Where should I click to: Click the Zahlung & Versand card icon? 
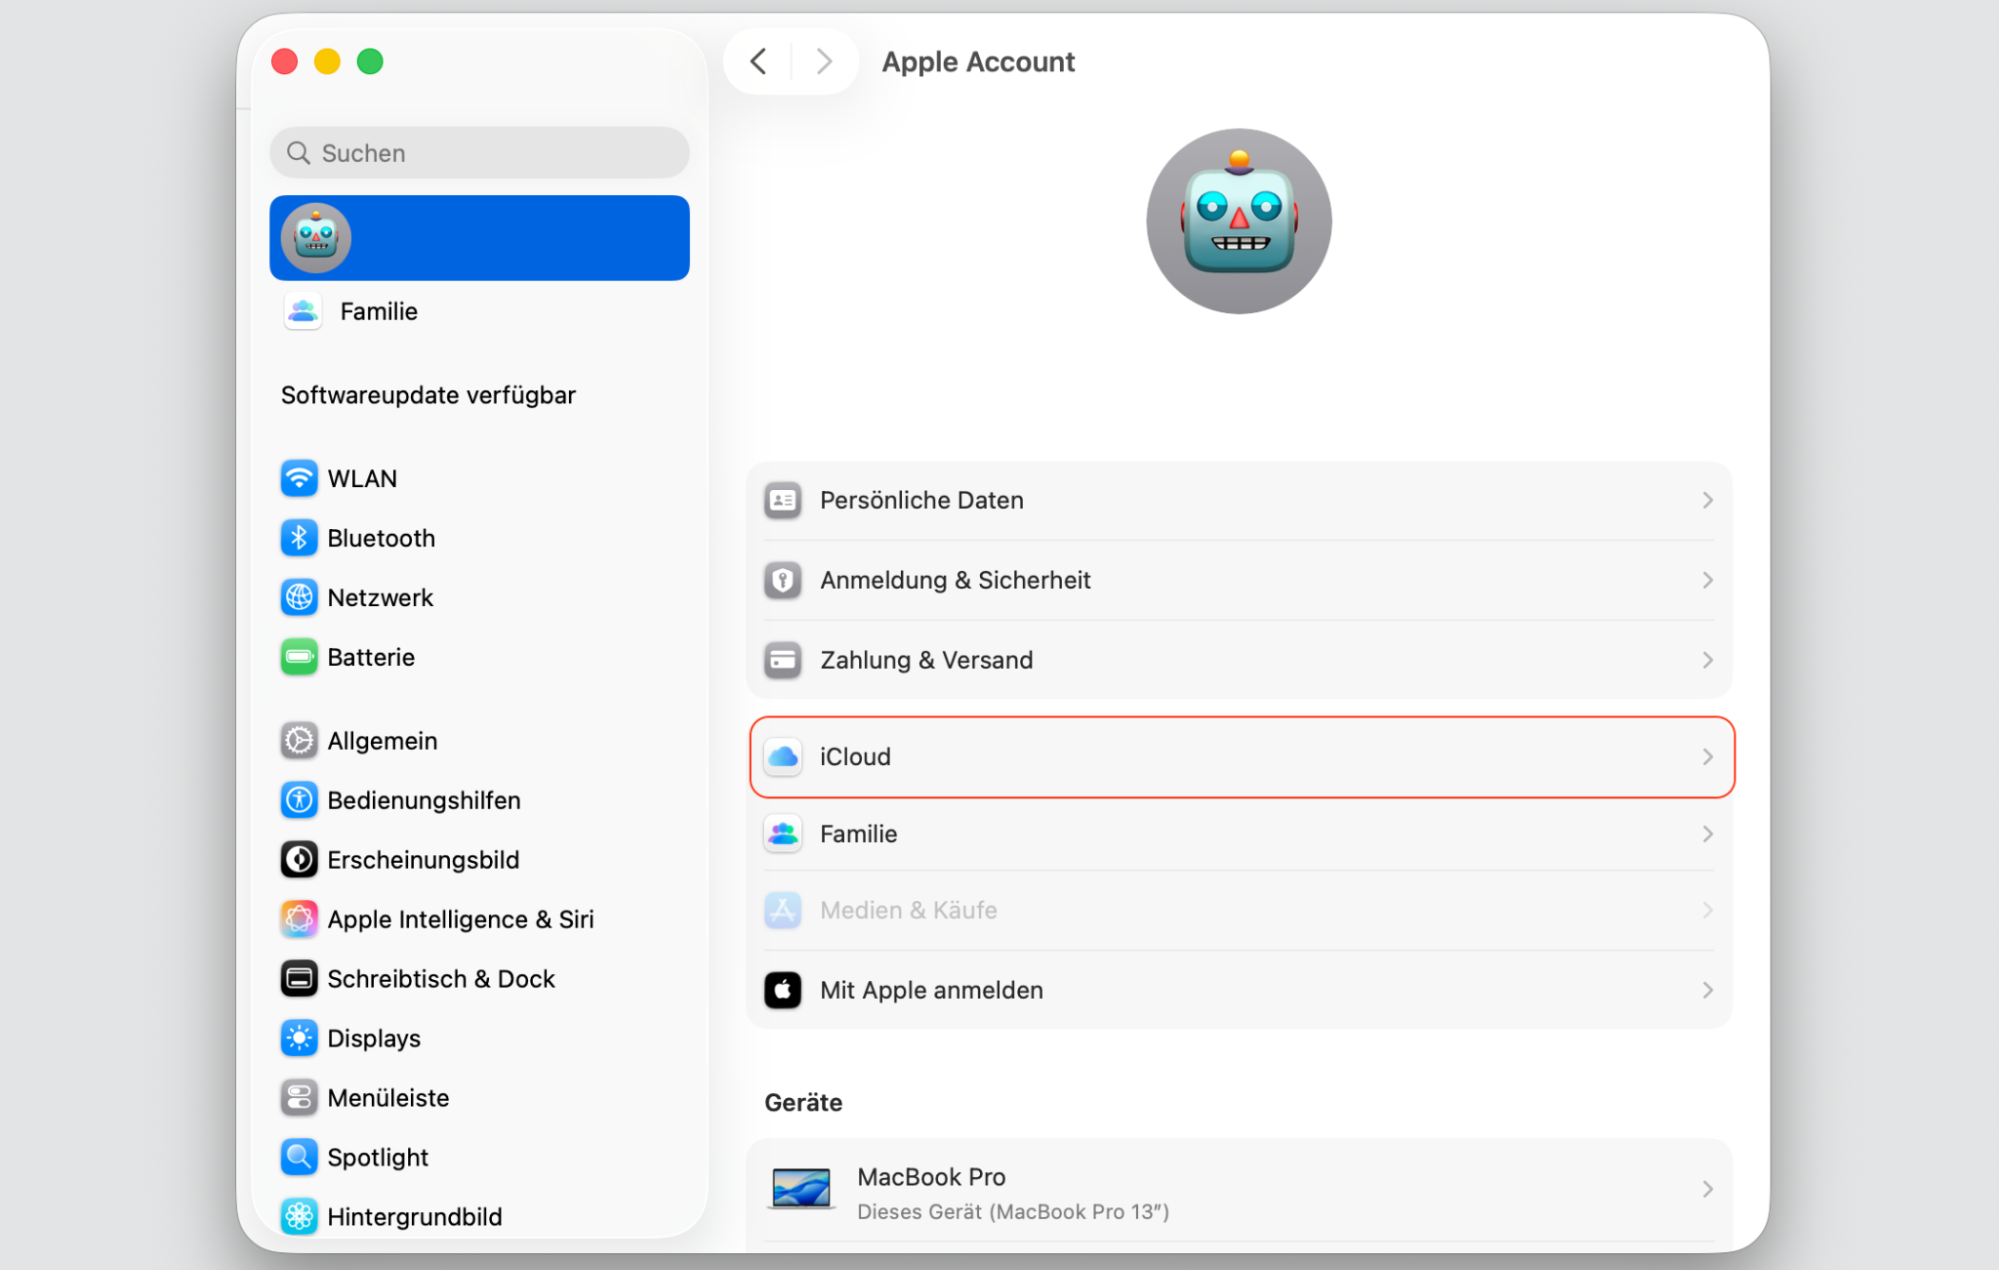(783, 660)
